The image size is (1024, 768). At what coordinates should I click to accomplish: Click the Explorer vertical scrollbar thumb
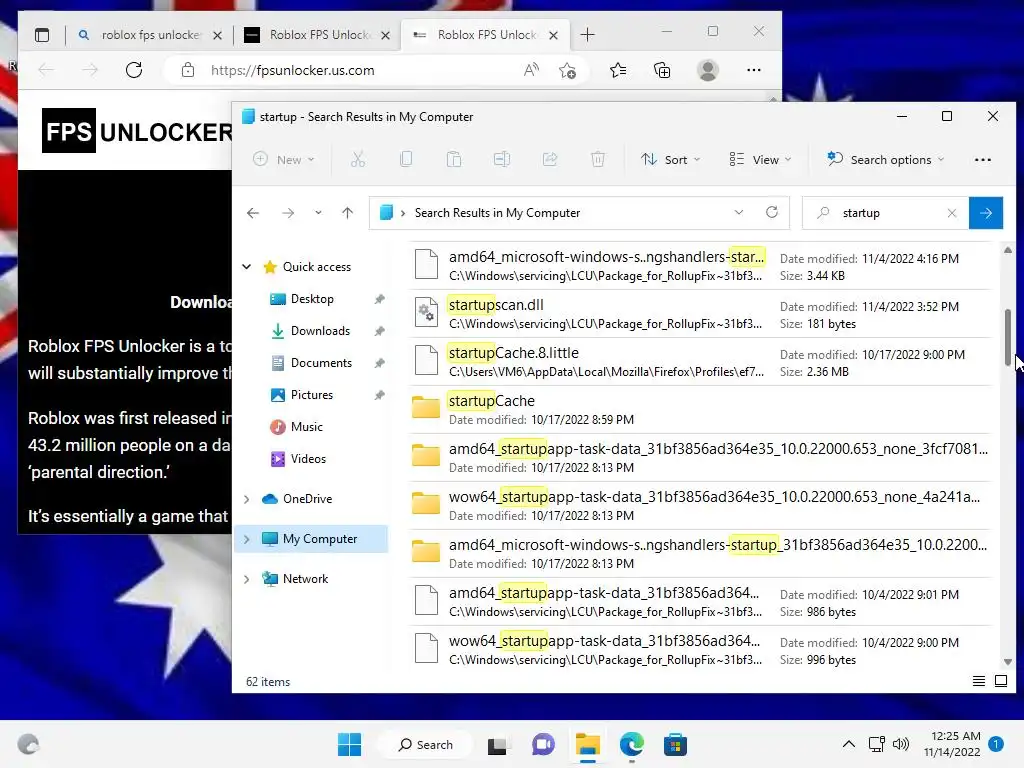click(1008, 337)
